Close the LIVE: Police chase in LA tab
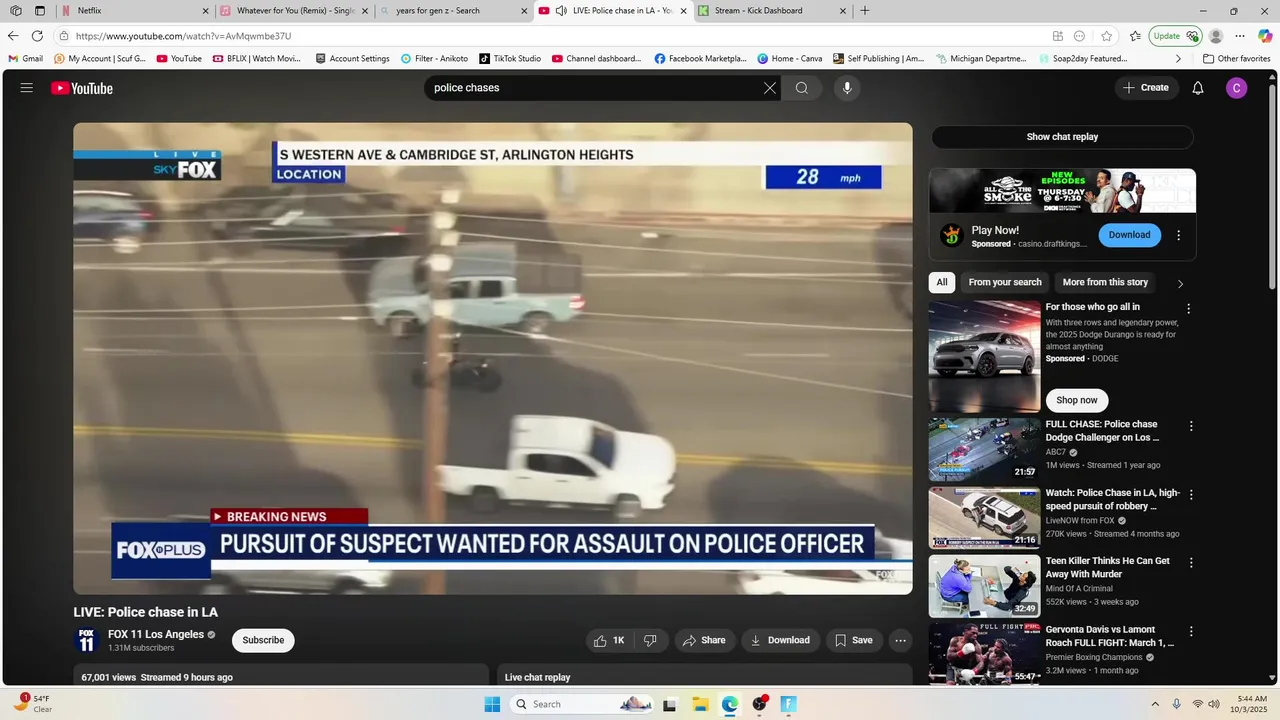Screen dimensions: 1280x720 [x=684, y=11]
